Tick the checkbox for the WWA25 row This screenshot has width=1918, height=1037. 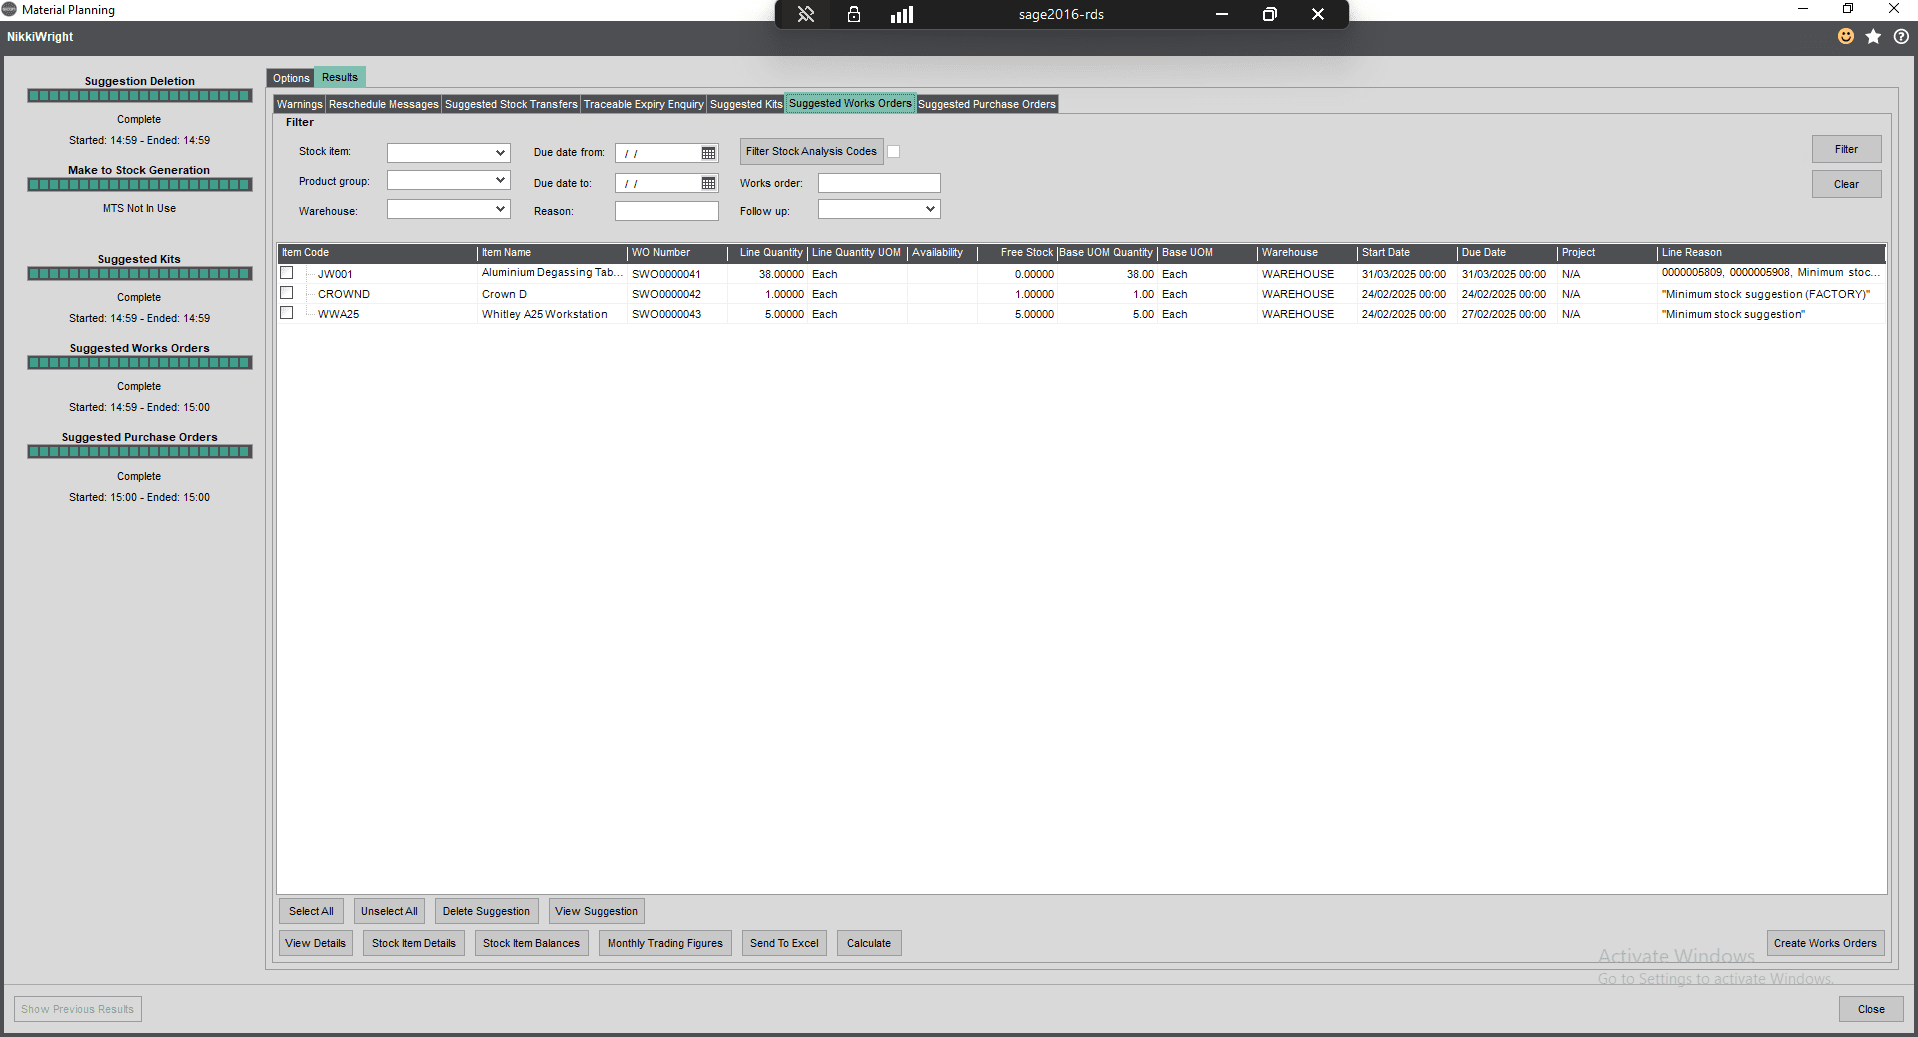pyautogui.click(x=287, y=313)
